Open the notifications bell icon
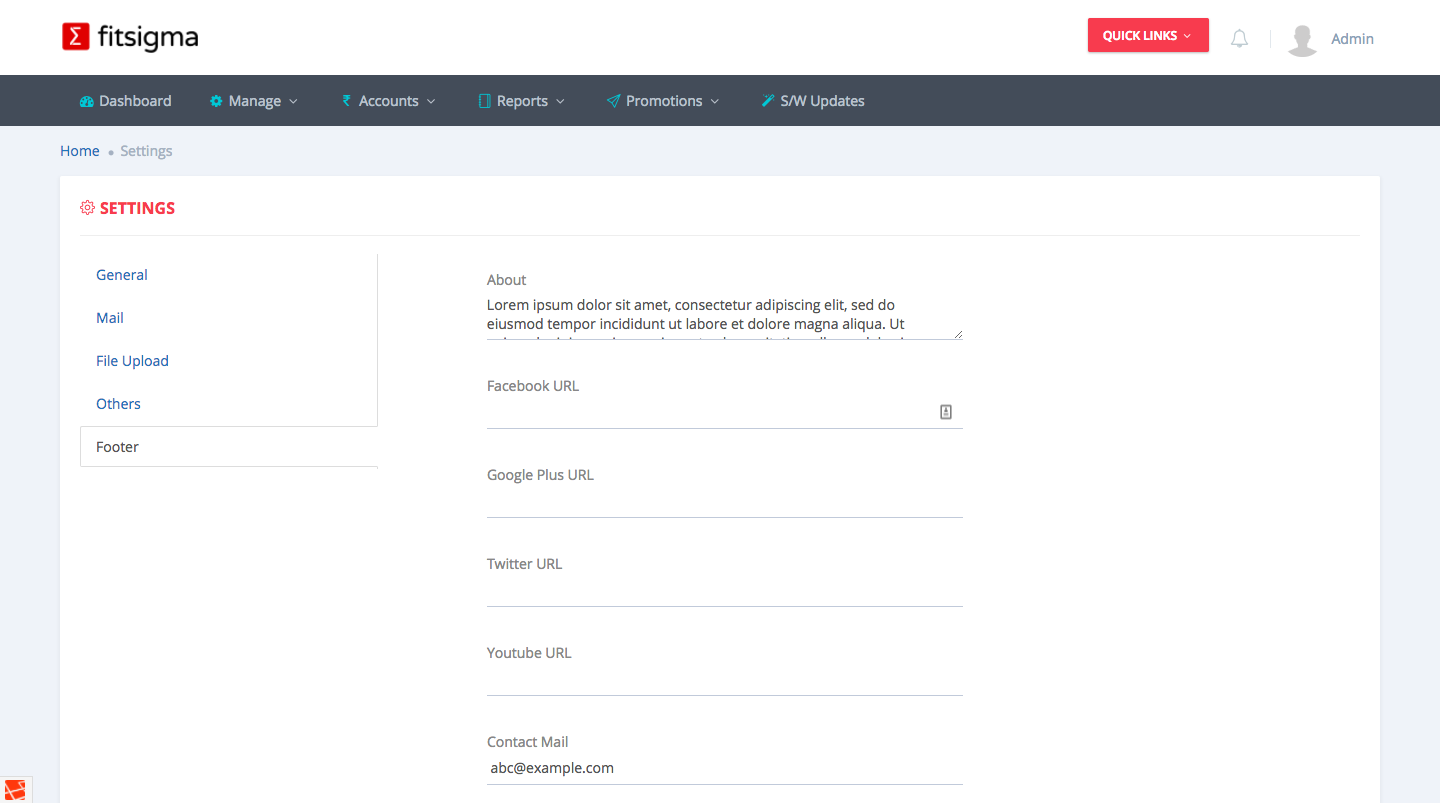 [x=1239, y=39]
